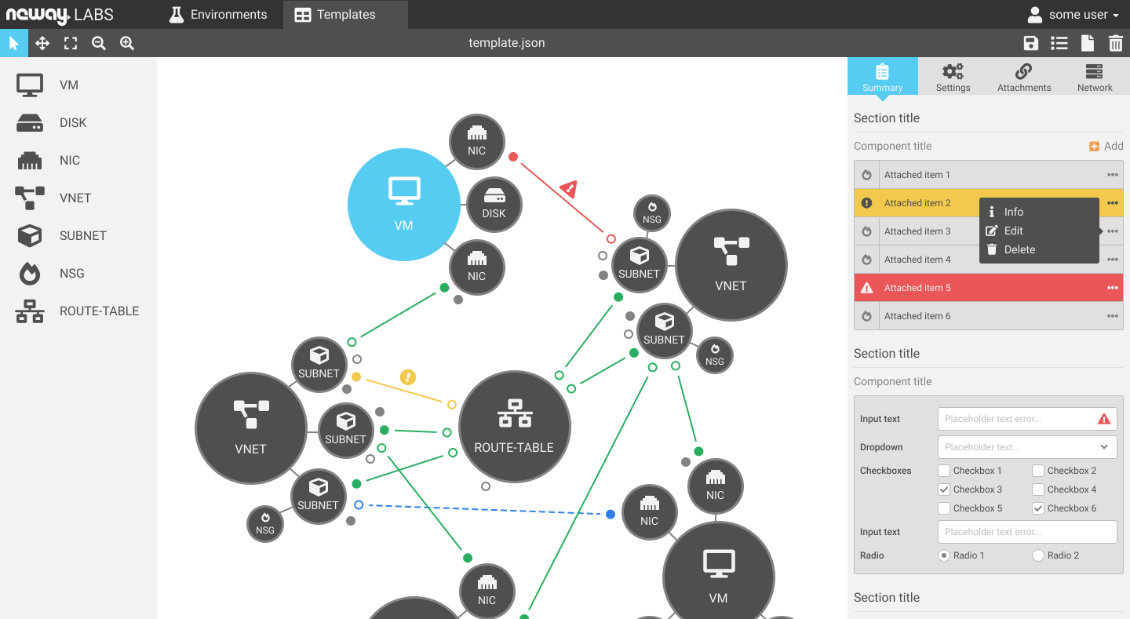Viewport: 1130px width, 619px height.
Task: Uncheck Checkbox 3 in the component form
Action: tap(943, 489)
